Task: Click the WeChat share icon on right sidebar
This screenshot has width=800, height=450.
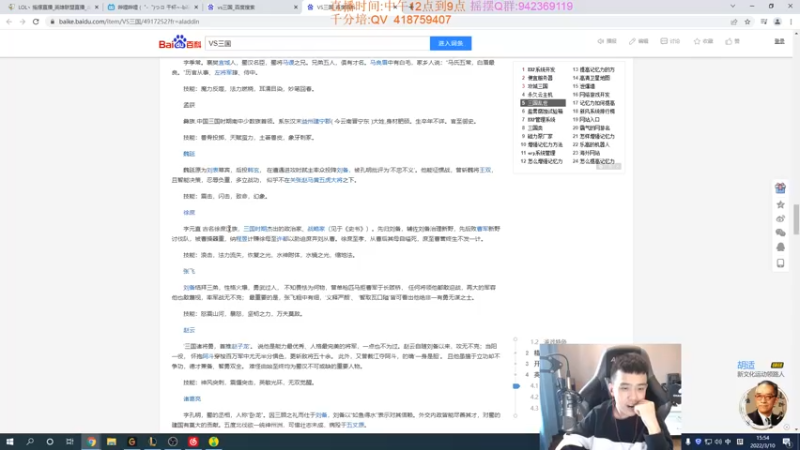Action: [780, 233]
